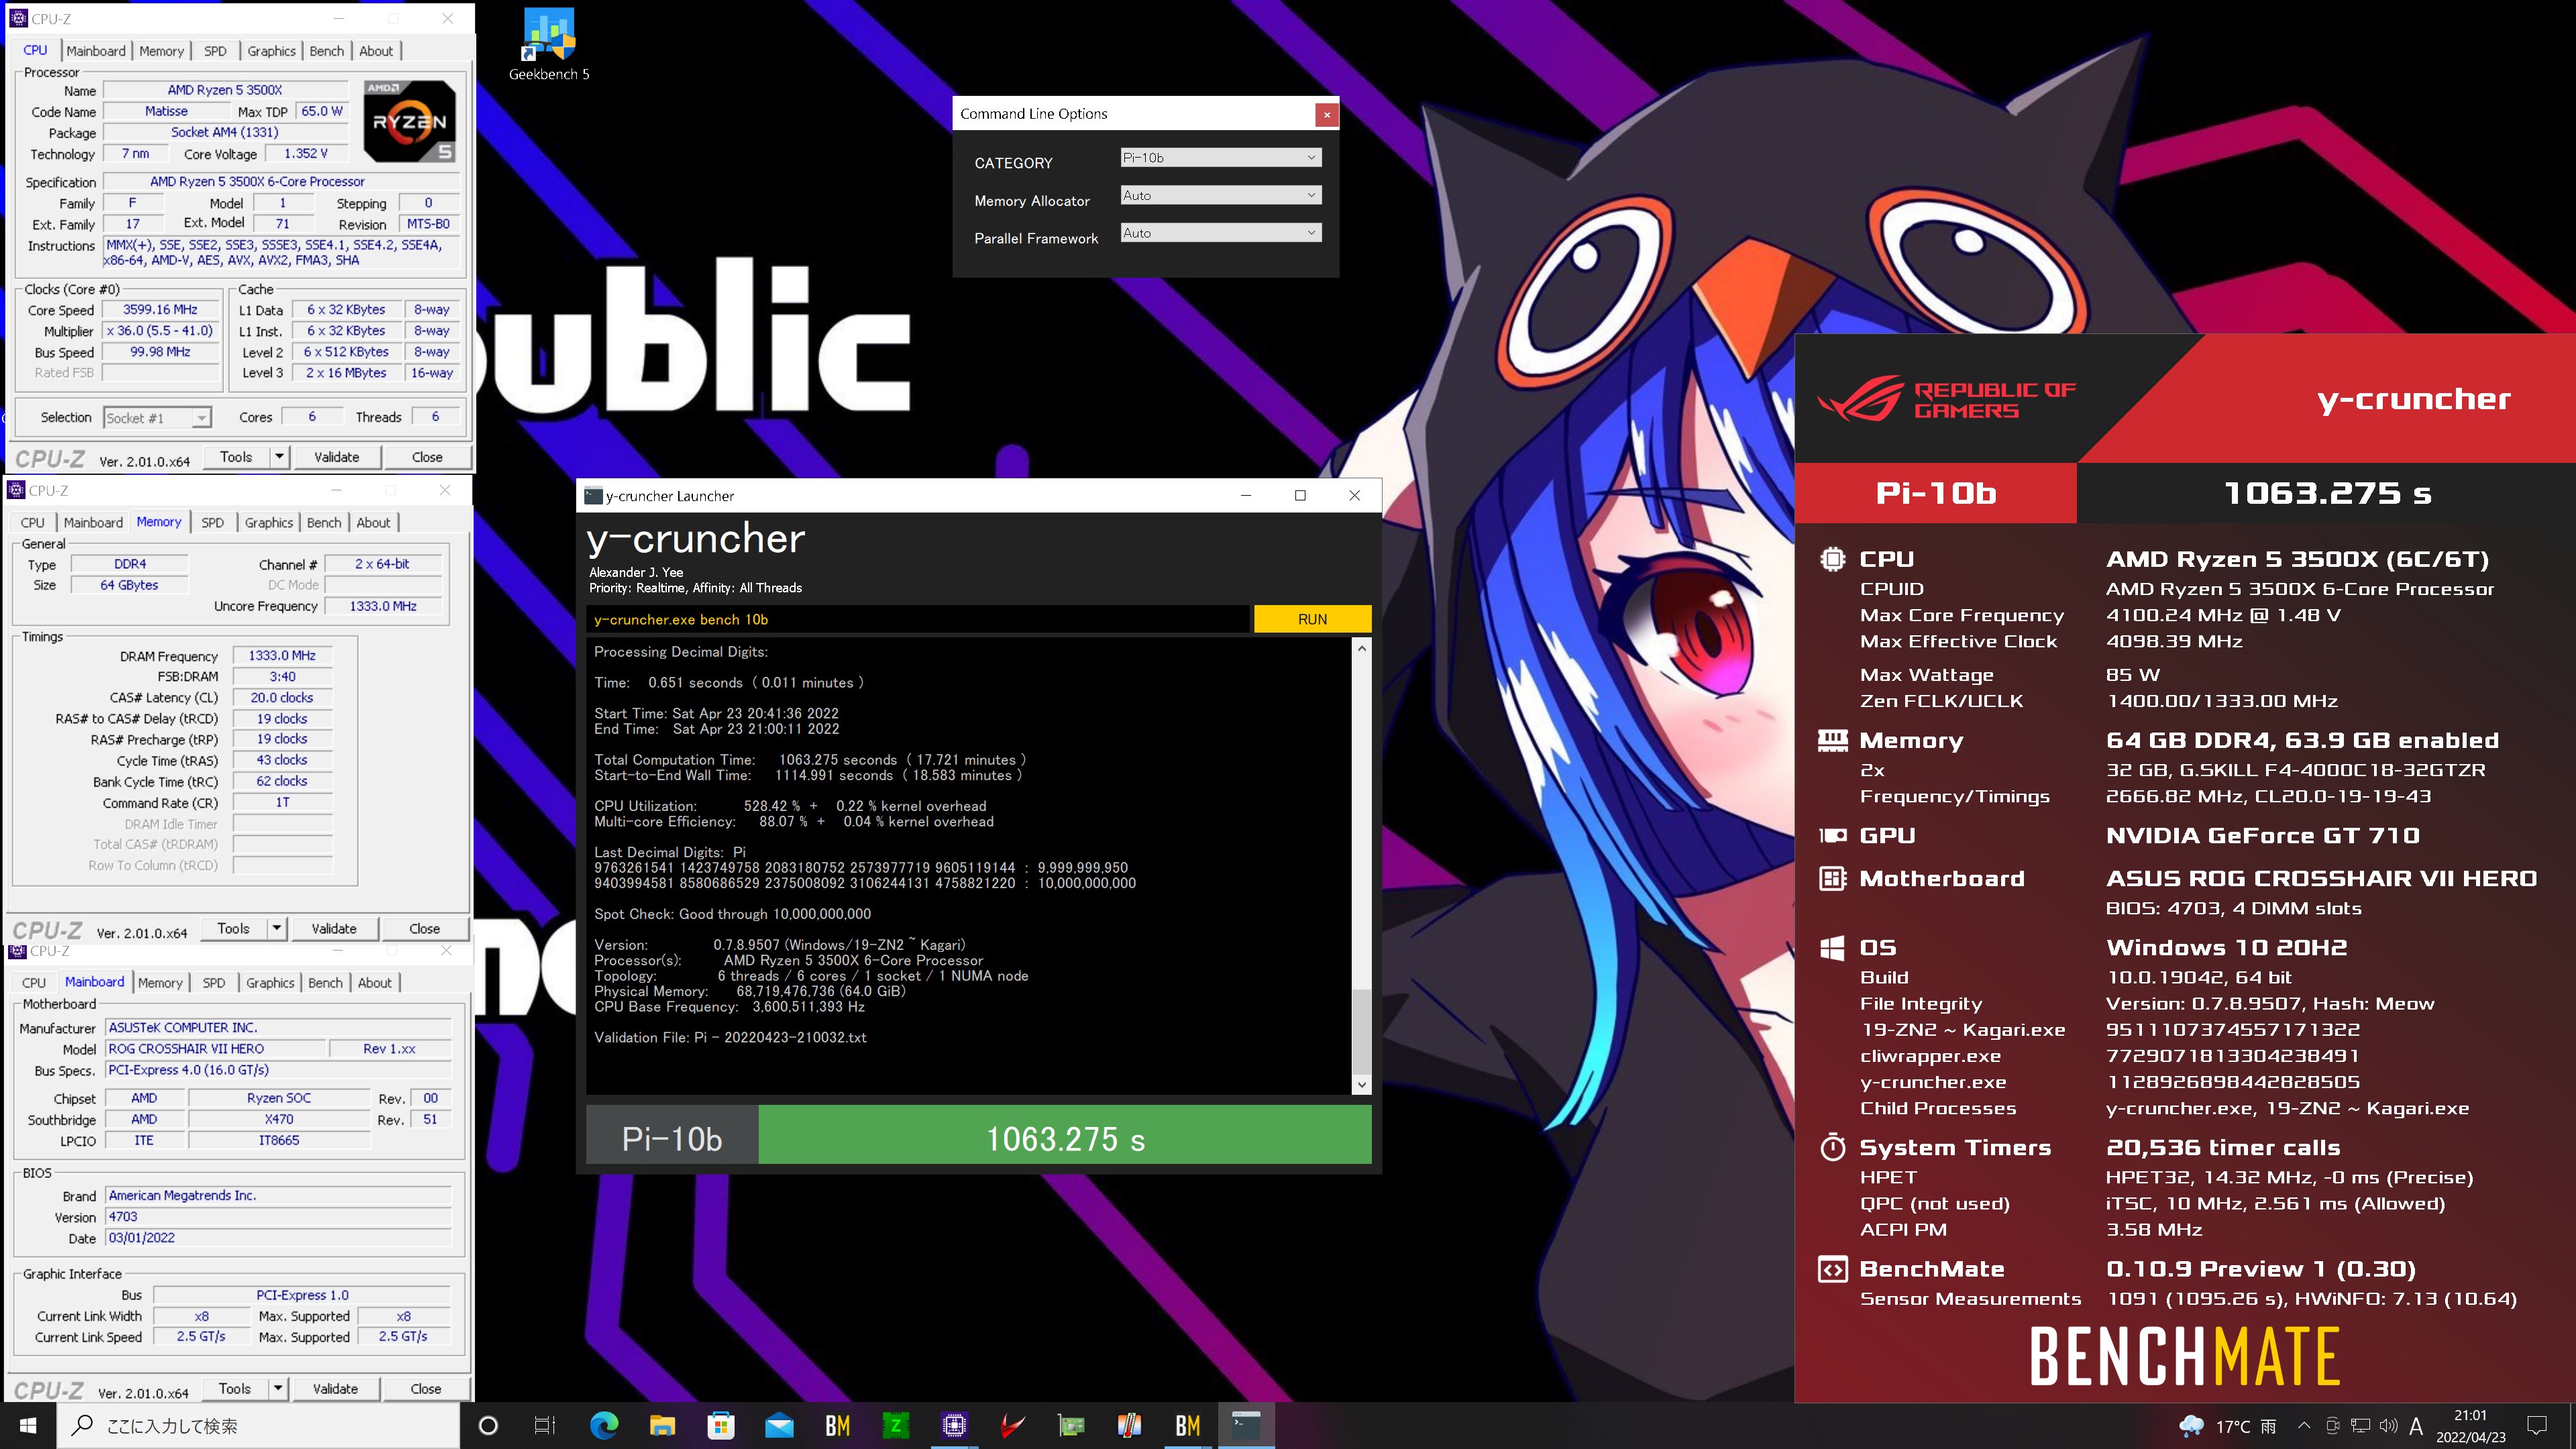Click the ROG CROSSHAIR VII HERO model field
This screenshot has width=2576, height=1449.
[x=216, y=1049]
